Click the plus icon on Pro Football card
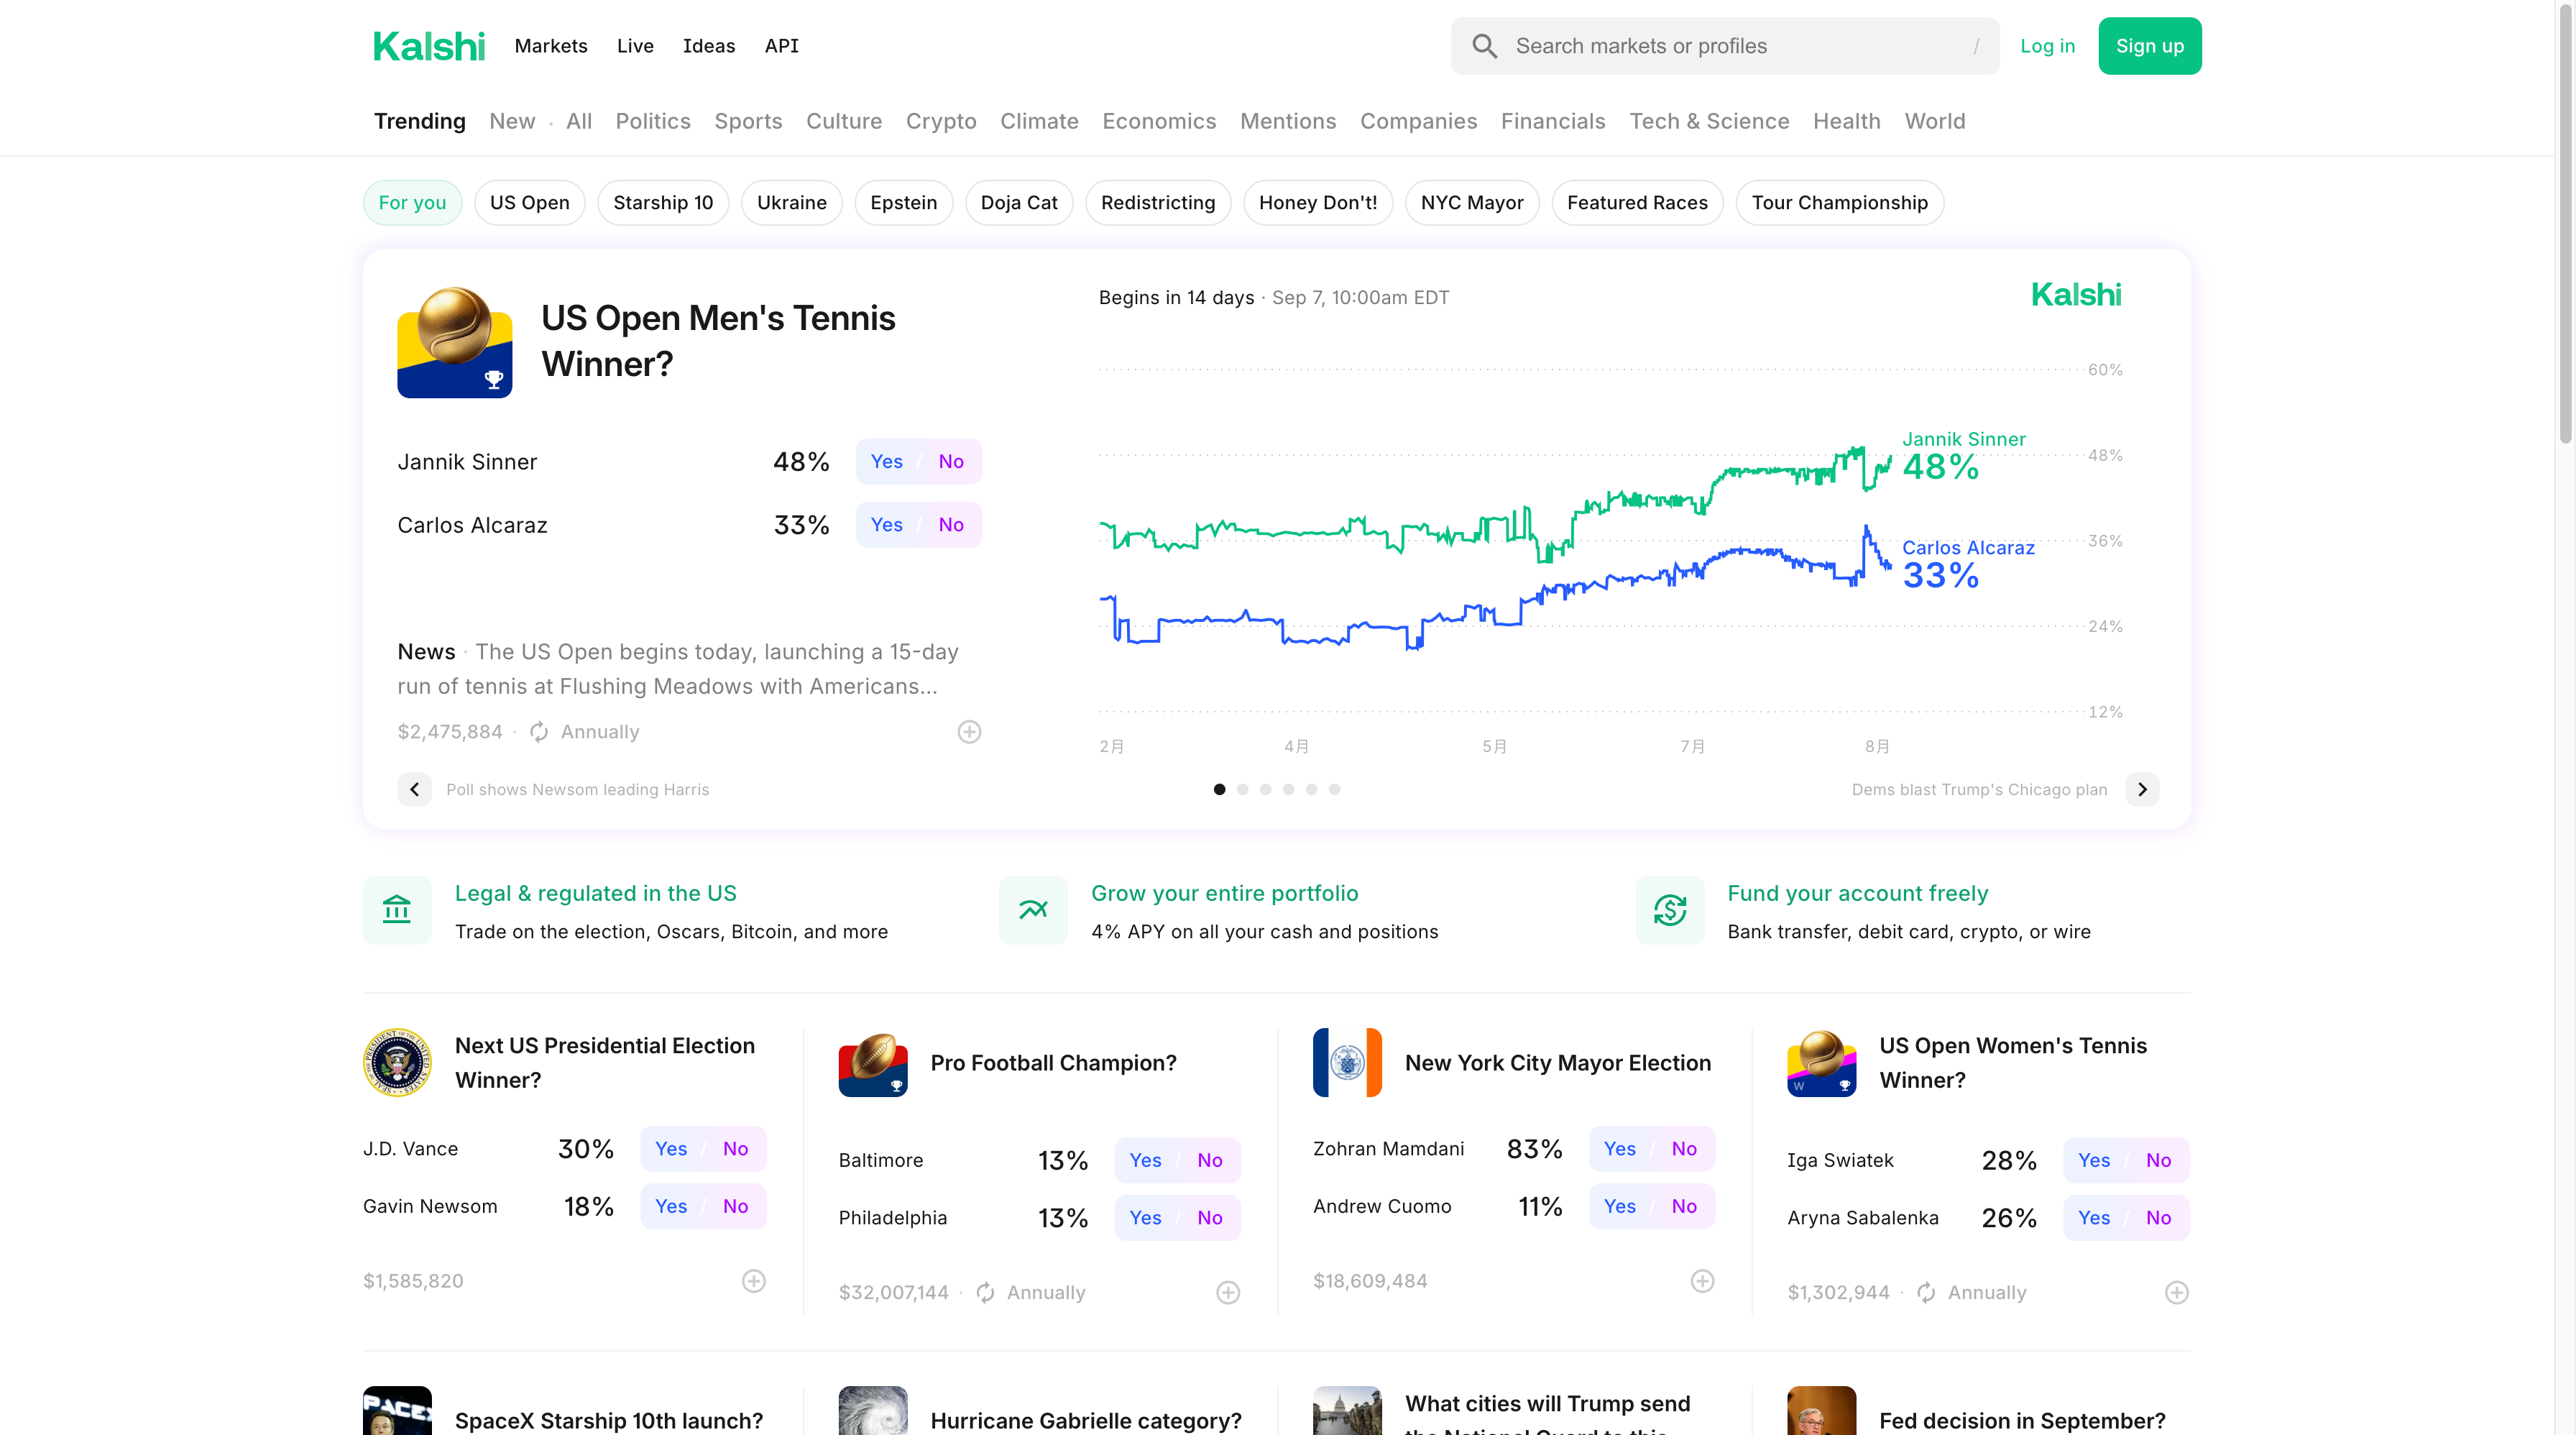The width and height of the screenshot is (2576, 1435). pos(1228,1293)
